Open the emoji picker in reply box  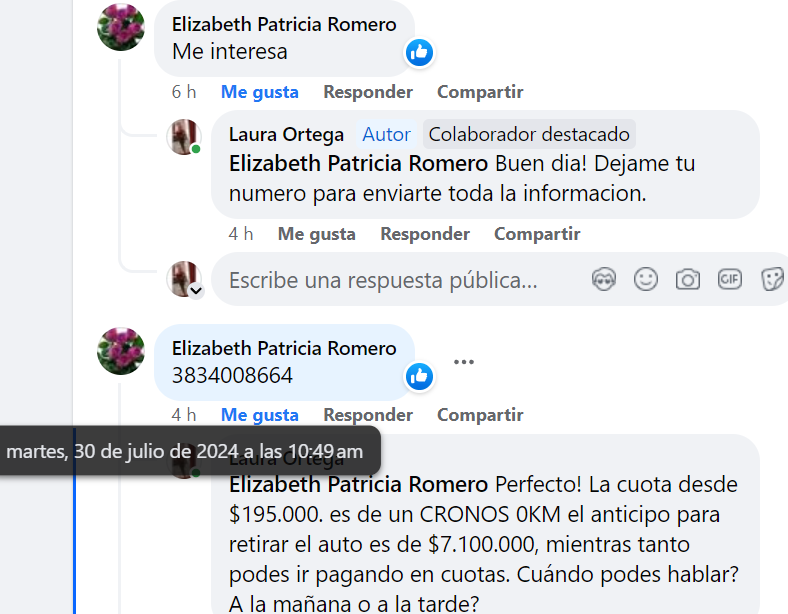[646, 279]
